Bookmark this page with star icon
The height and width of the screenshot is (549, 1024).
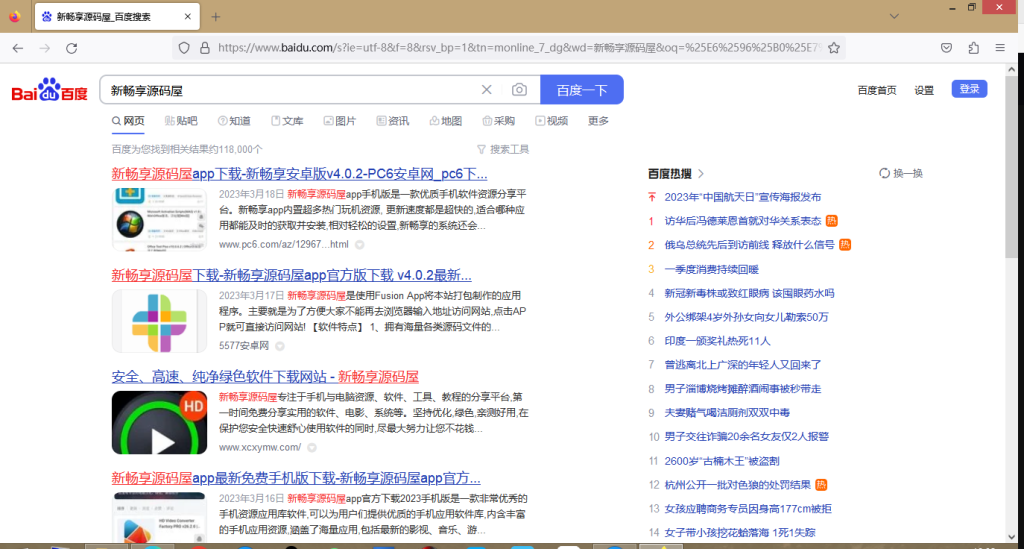pyautogui.click(x=834, y=48)
